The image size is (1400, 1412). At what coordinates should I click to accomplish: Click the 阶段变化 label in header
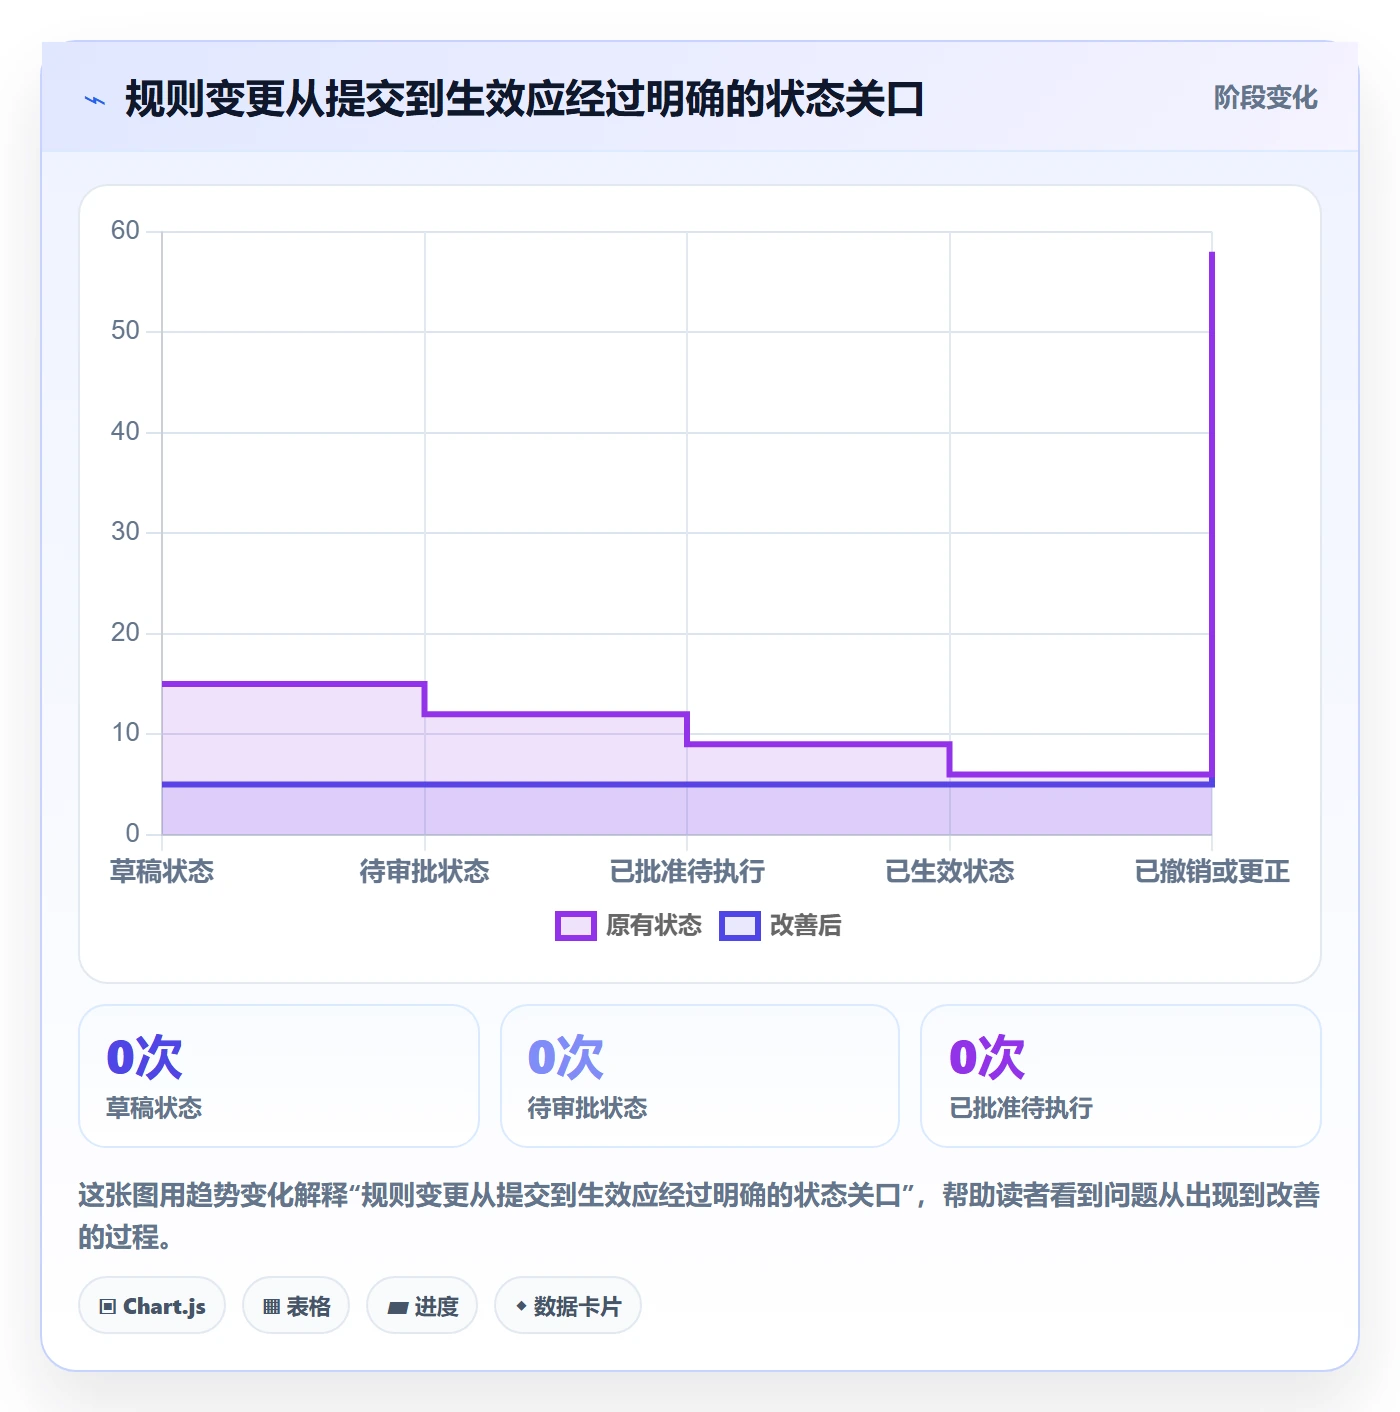[x=1265, y=98]
